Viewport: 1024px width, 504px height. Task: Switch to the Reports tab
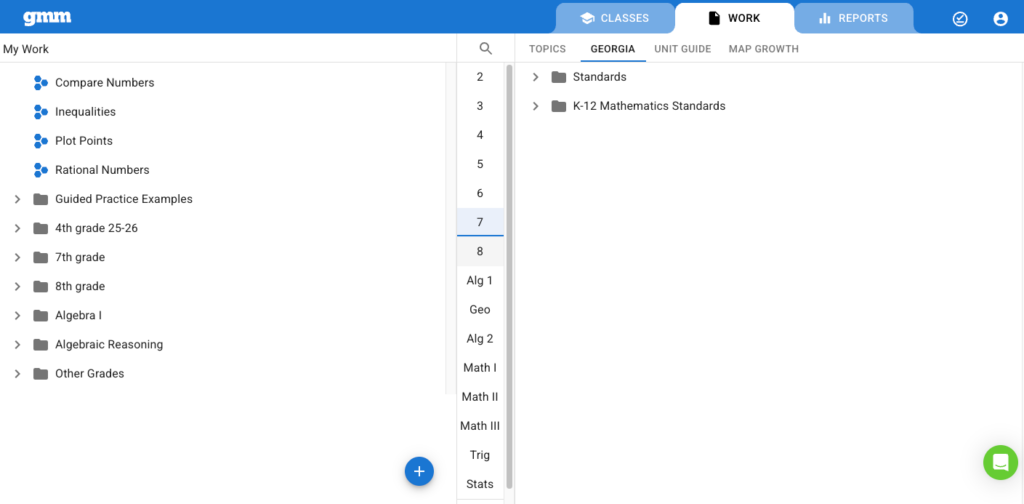pyautogui.click(x=853, y=18)
